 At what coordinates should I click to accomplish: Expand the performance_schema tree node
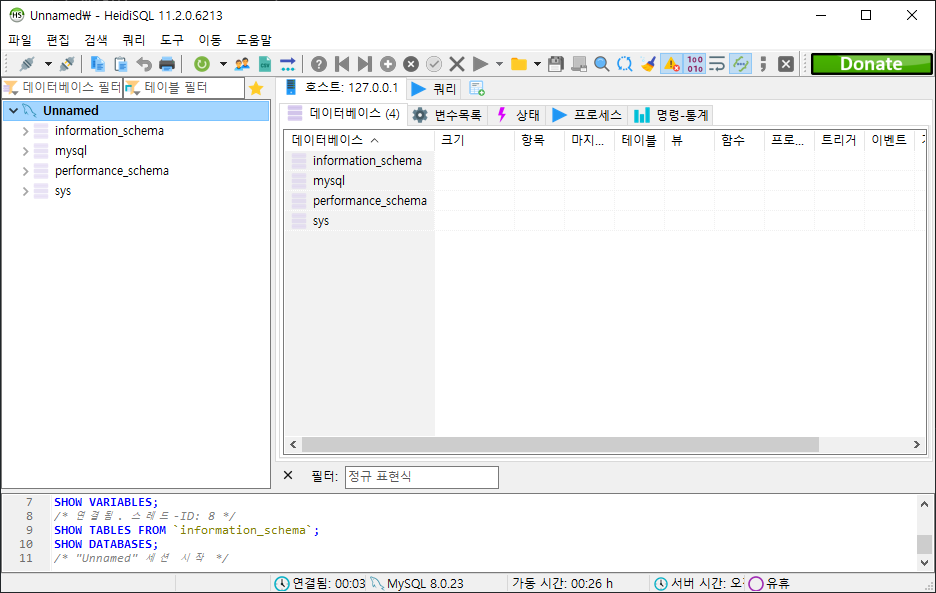tap(24, 170)
